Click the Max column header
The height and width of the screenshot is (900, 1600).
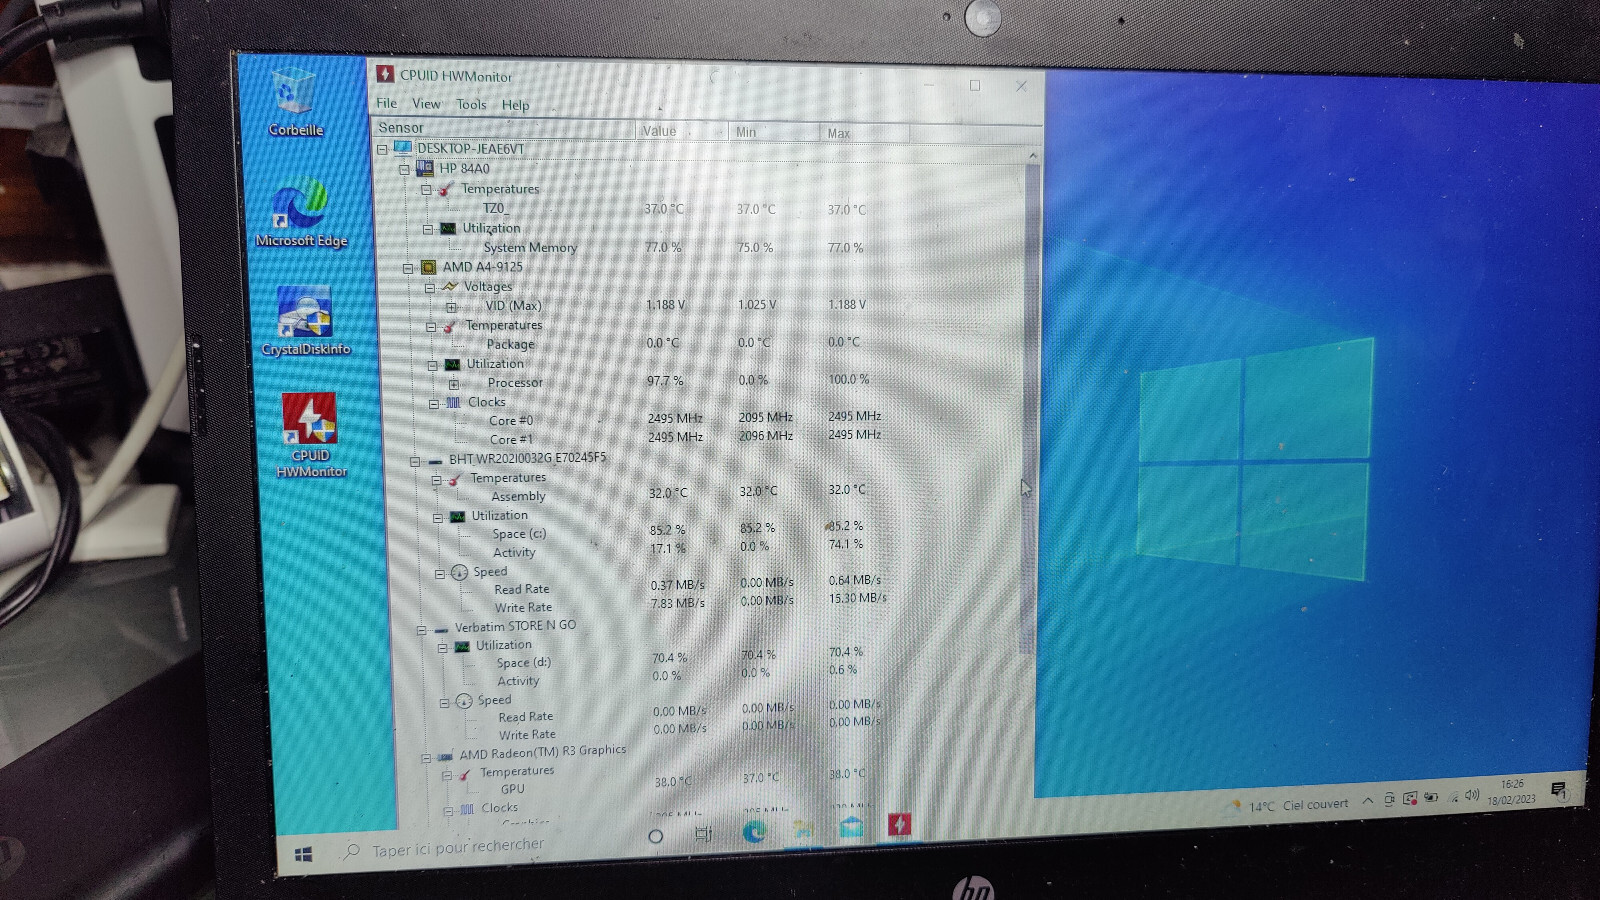tap(865, 133)
